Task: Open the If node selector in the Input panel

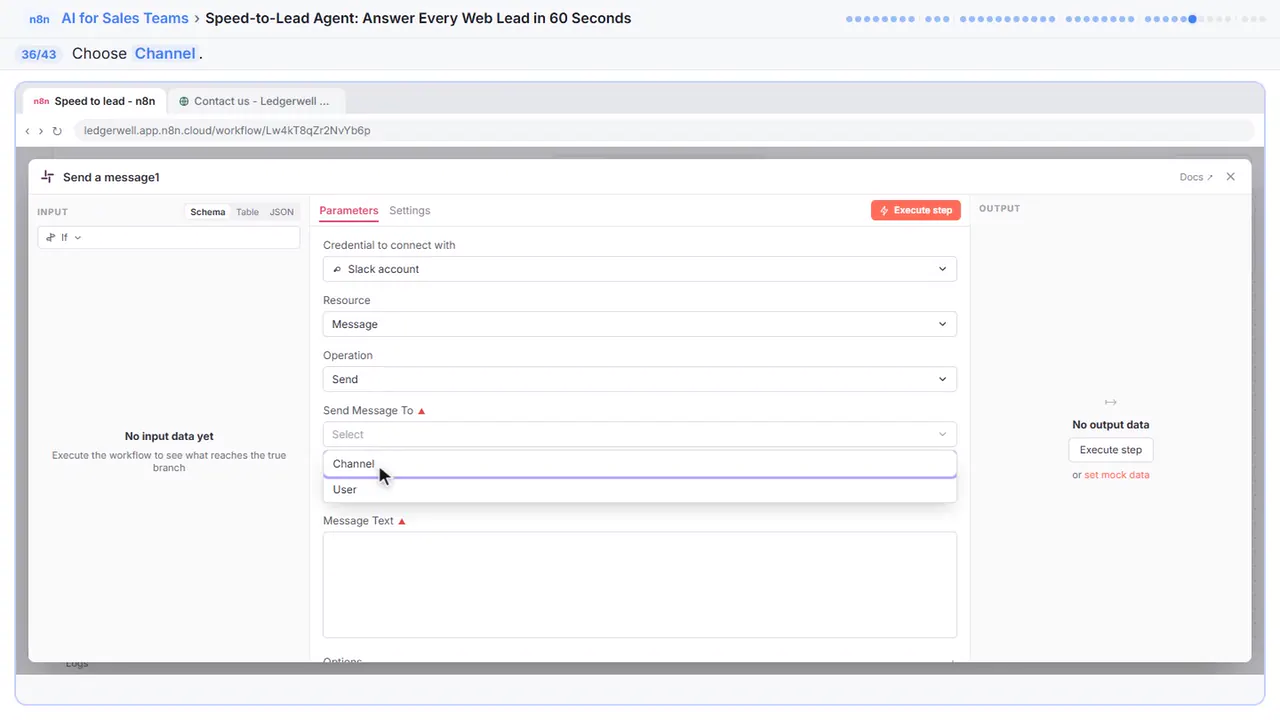Action: 169,237
